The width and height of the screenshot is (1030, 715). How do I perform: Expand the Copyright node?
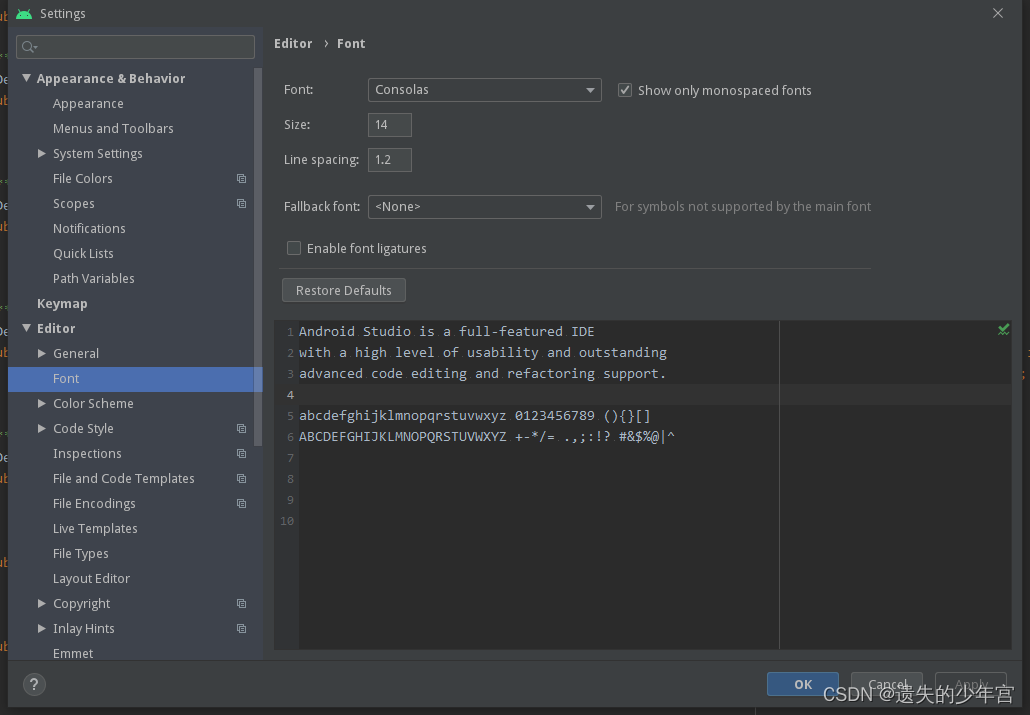pos(42,603)
